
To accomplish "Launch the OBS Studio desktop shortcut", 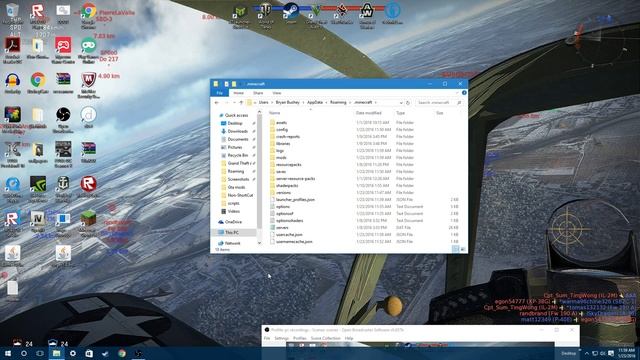I will 63,119.
